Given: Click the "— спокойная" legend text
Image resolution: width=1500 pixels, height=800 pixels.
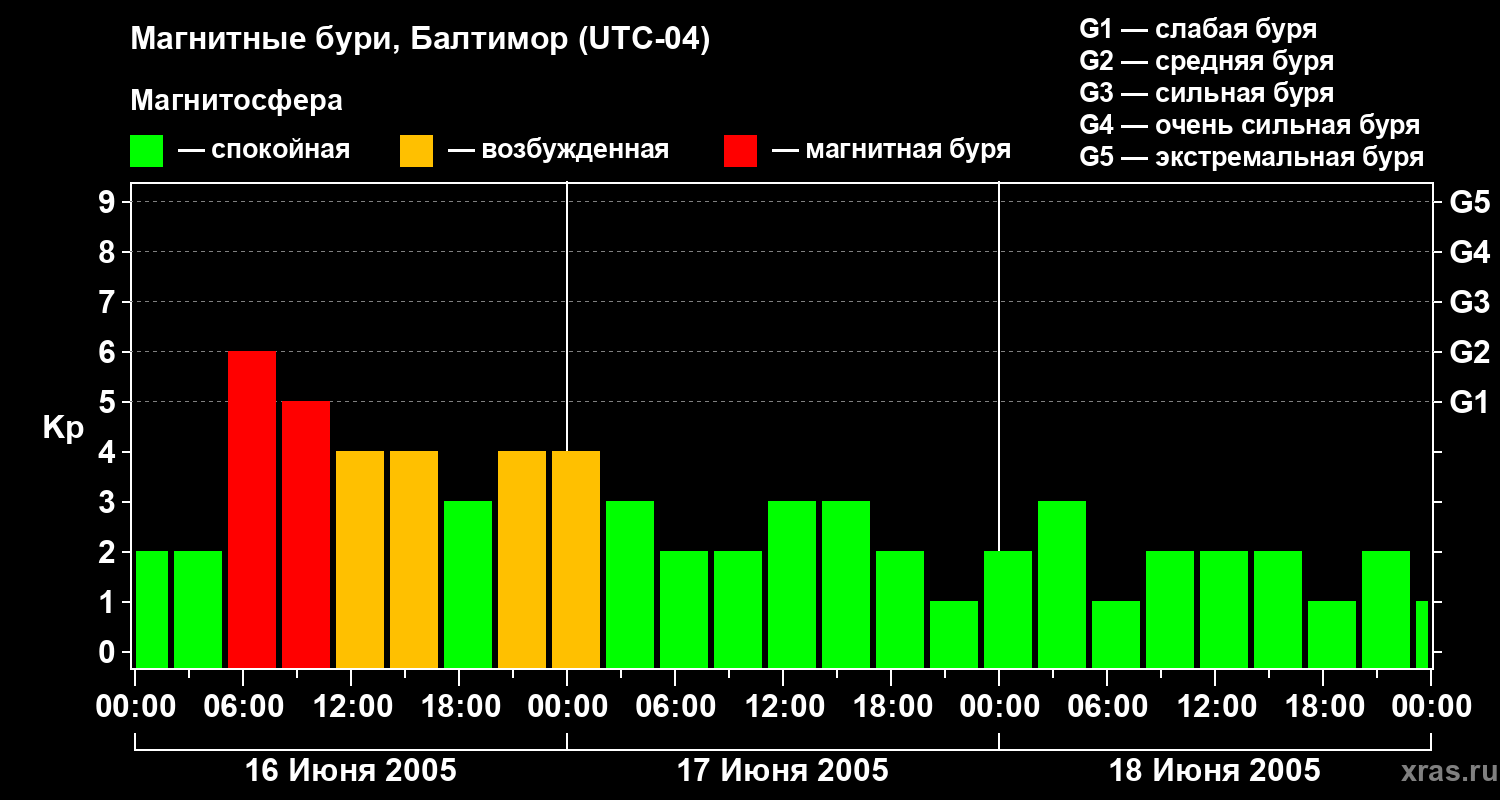Looking at the screenshot, I should 264,150.
